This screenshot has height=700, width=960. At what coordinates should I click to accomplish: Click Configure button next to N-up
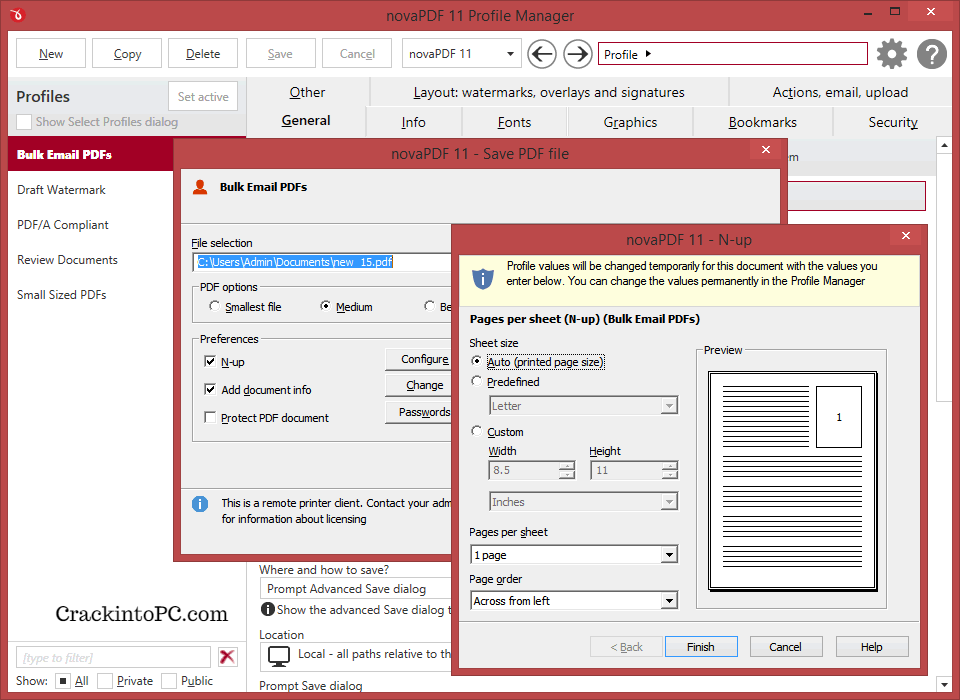click(419, 359)
